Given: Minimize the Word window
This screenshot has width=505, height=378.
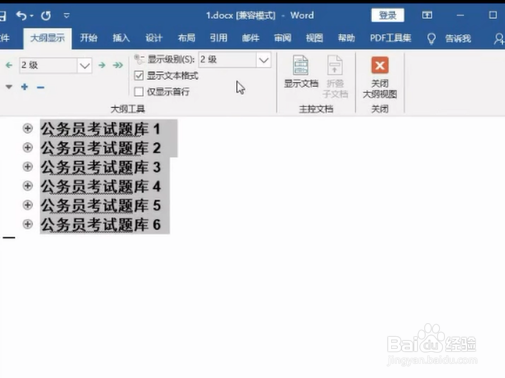Looking at the screenshot, I should (x=460, y=15).
